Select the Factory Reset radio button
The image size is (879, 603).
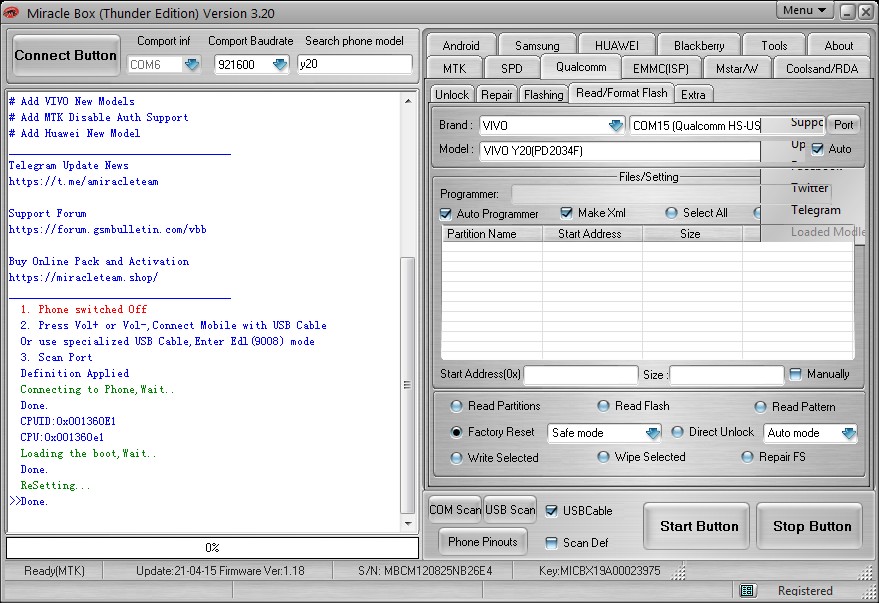[x=456, y=432]
